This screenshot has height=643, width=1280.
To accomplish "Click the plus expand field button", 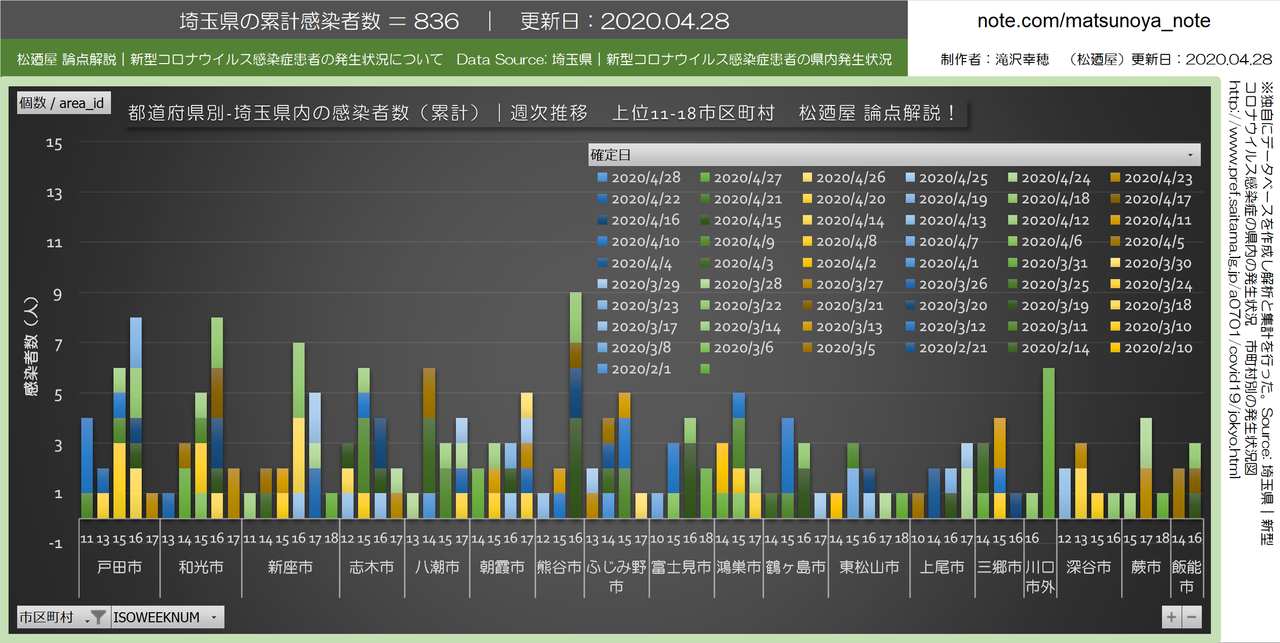I will click(x=1171, y=617).
